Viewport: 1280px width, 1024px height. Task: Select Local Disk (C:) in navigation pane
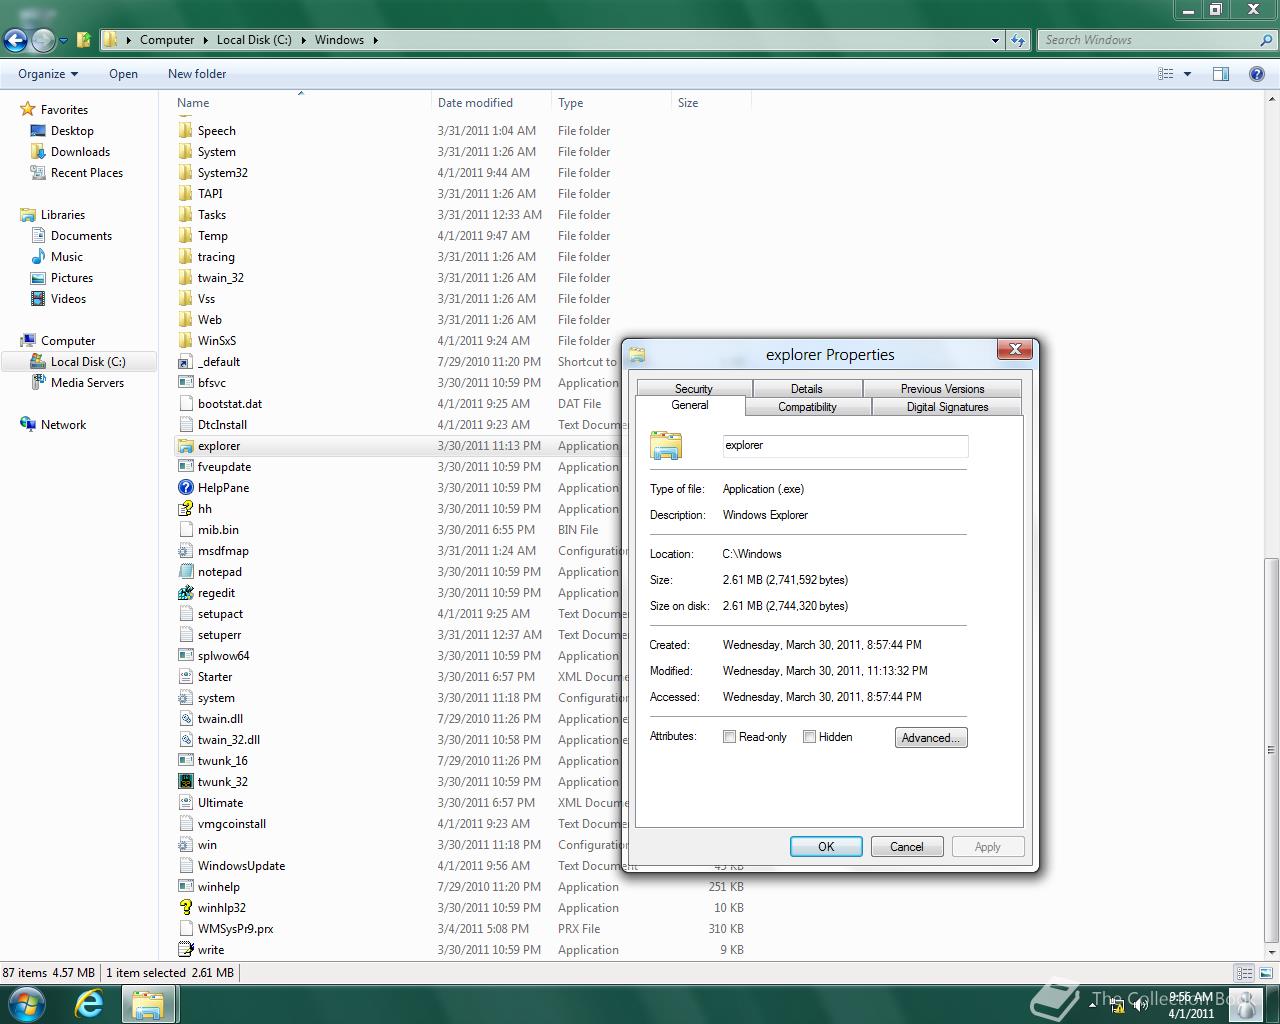[x=79, y=362]
